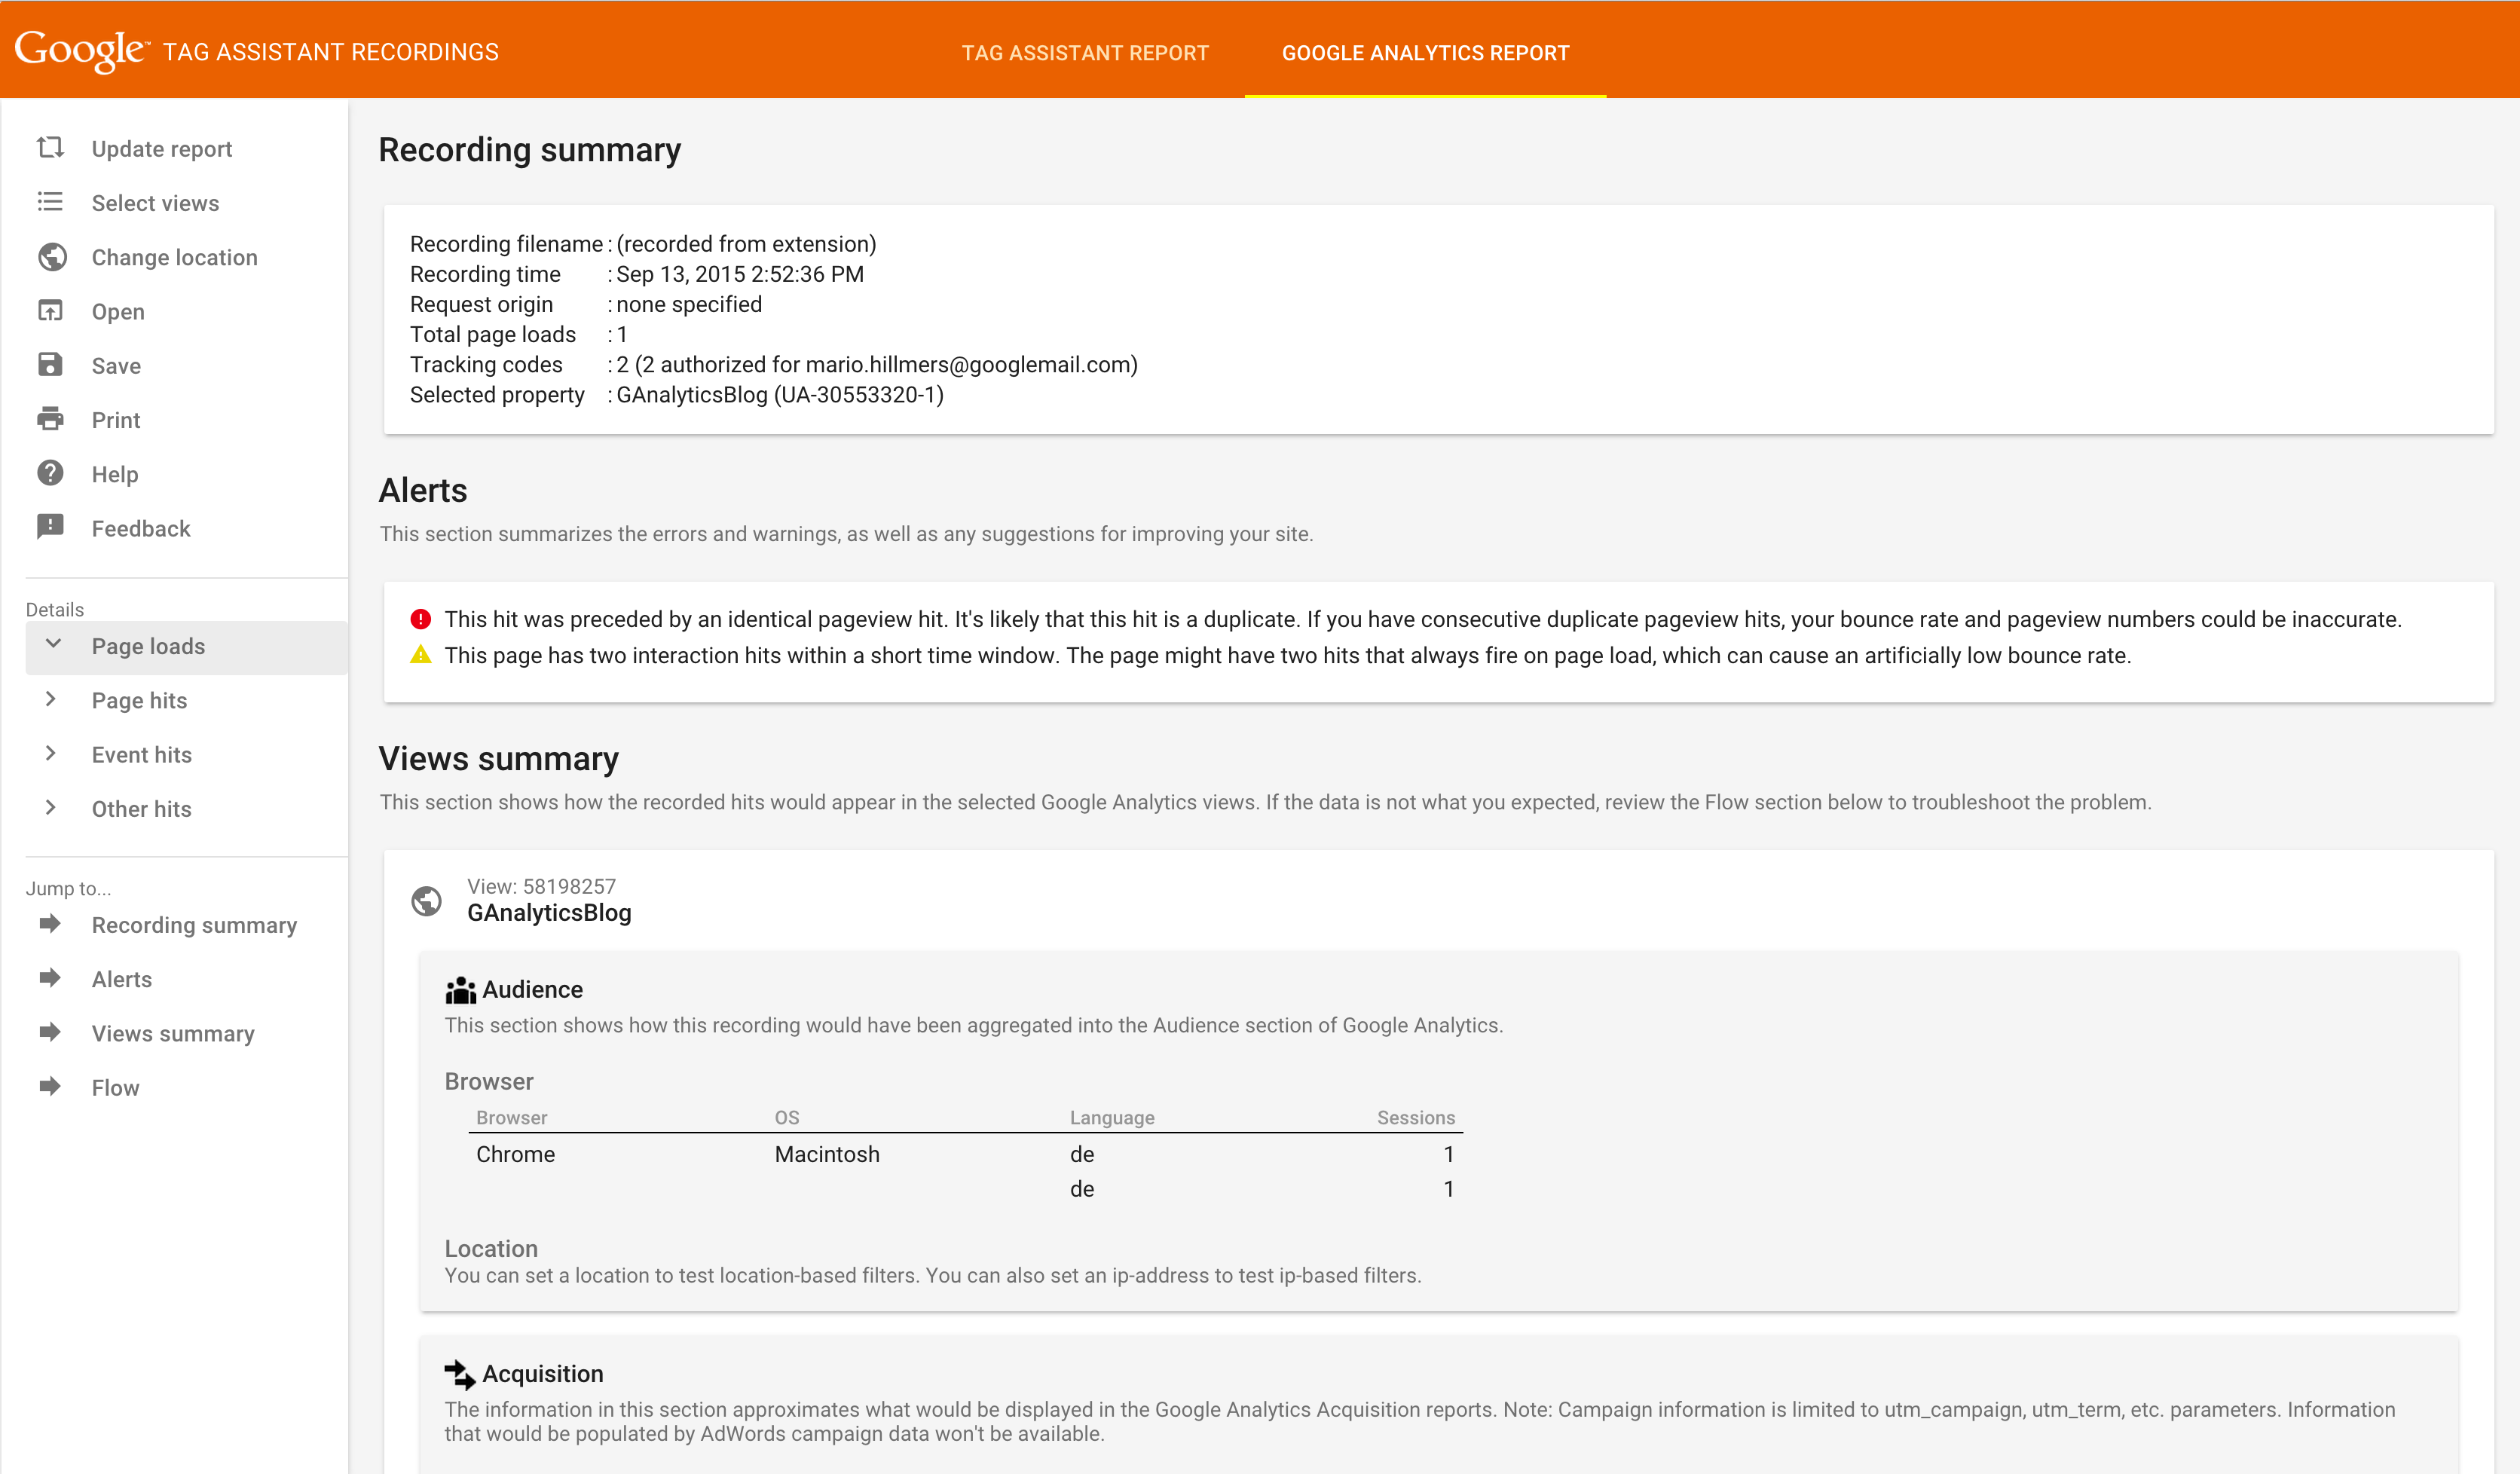2520x1474 pixels.
Task: Click the Location heading in Audience
Action: [x=491, y=1249]
